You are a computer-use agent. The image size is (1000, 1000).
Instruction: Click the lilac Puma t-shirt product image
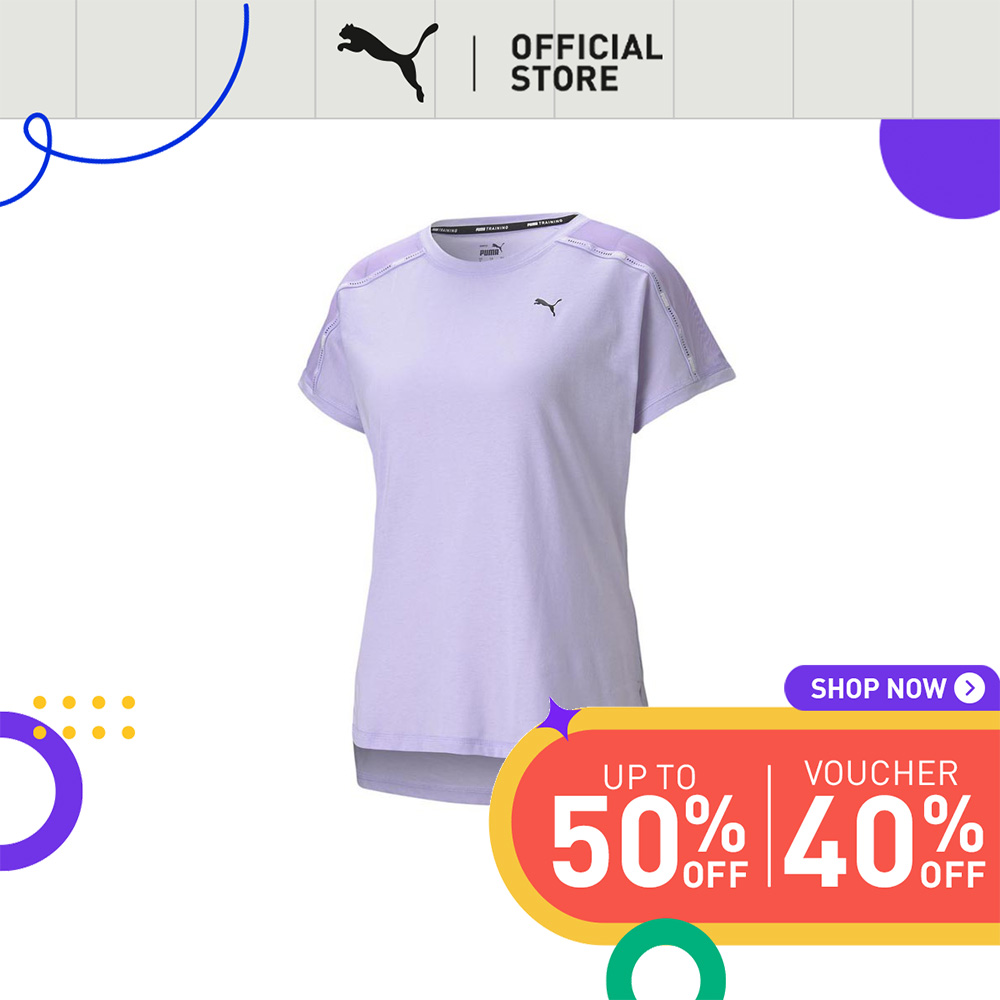click(517, 508)
